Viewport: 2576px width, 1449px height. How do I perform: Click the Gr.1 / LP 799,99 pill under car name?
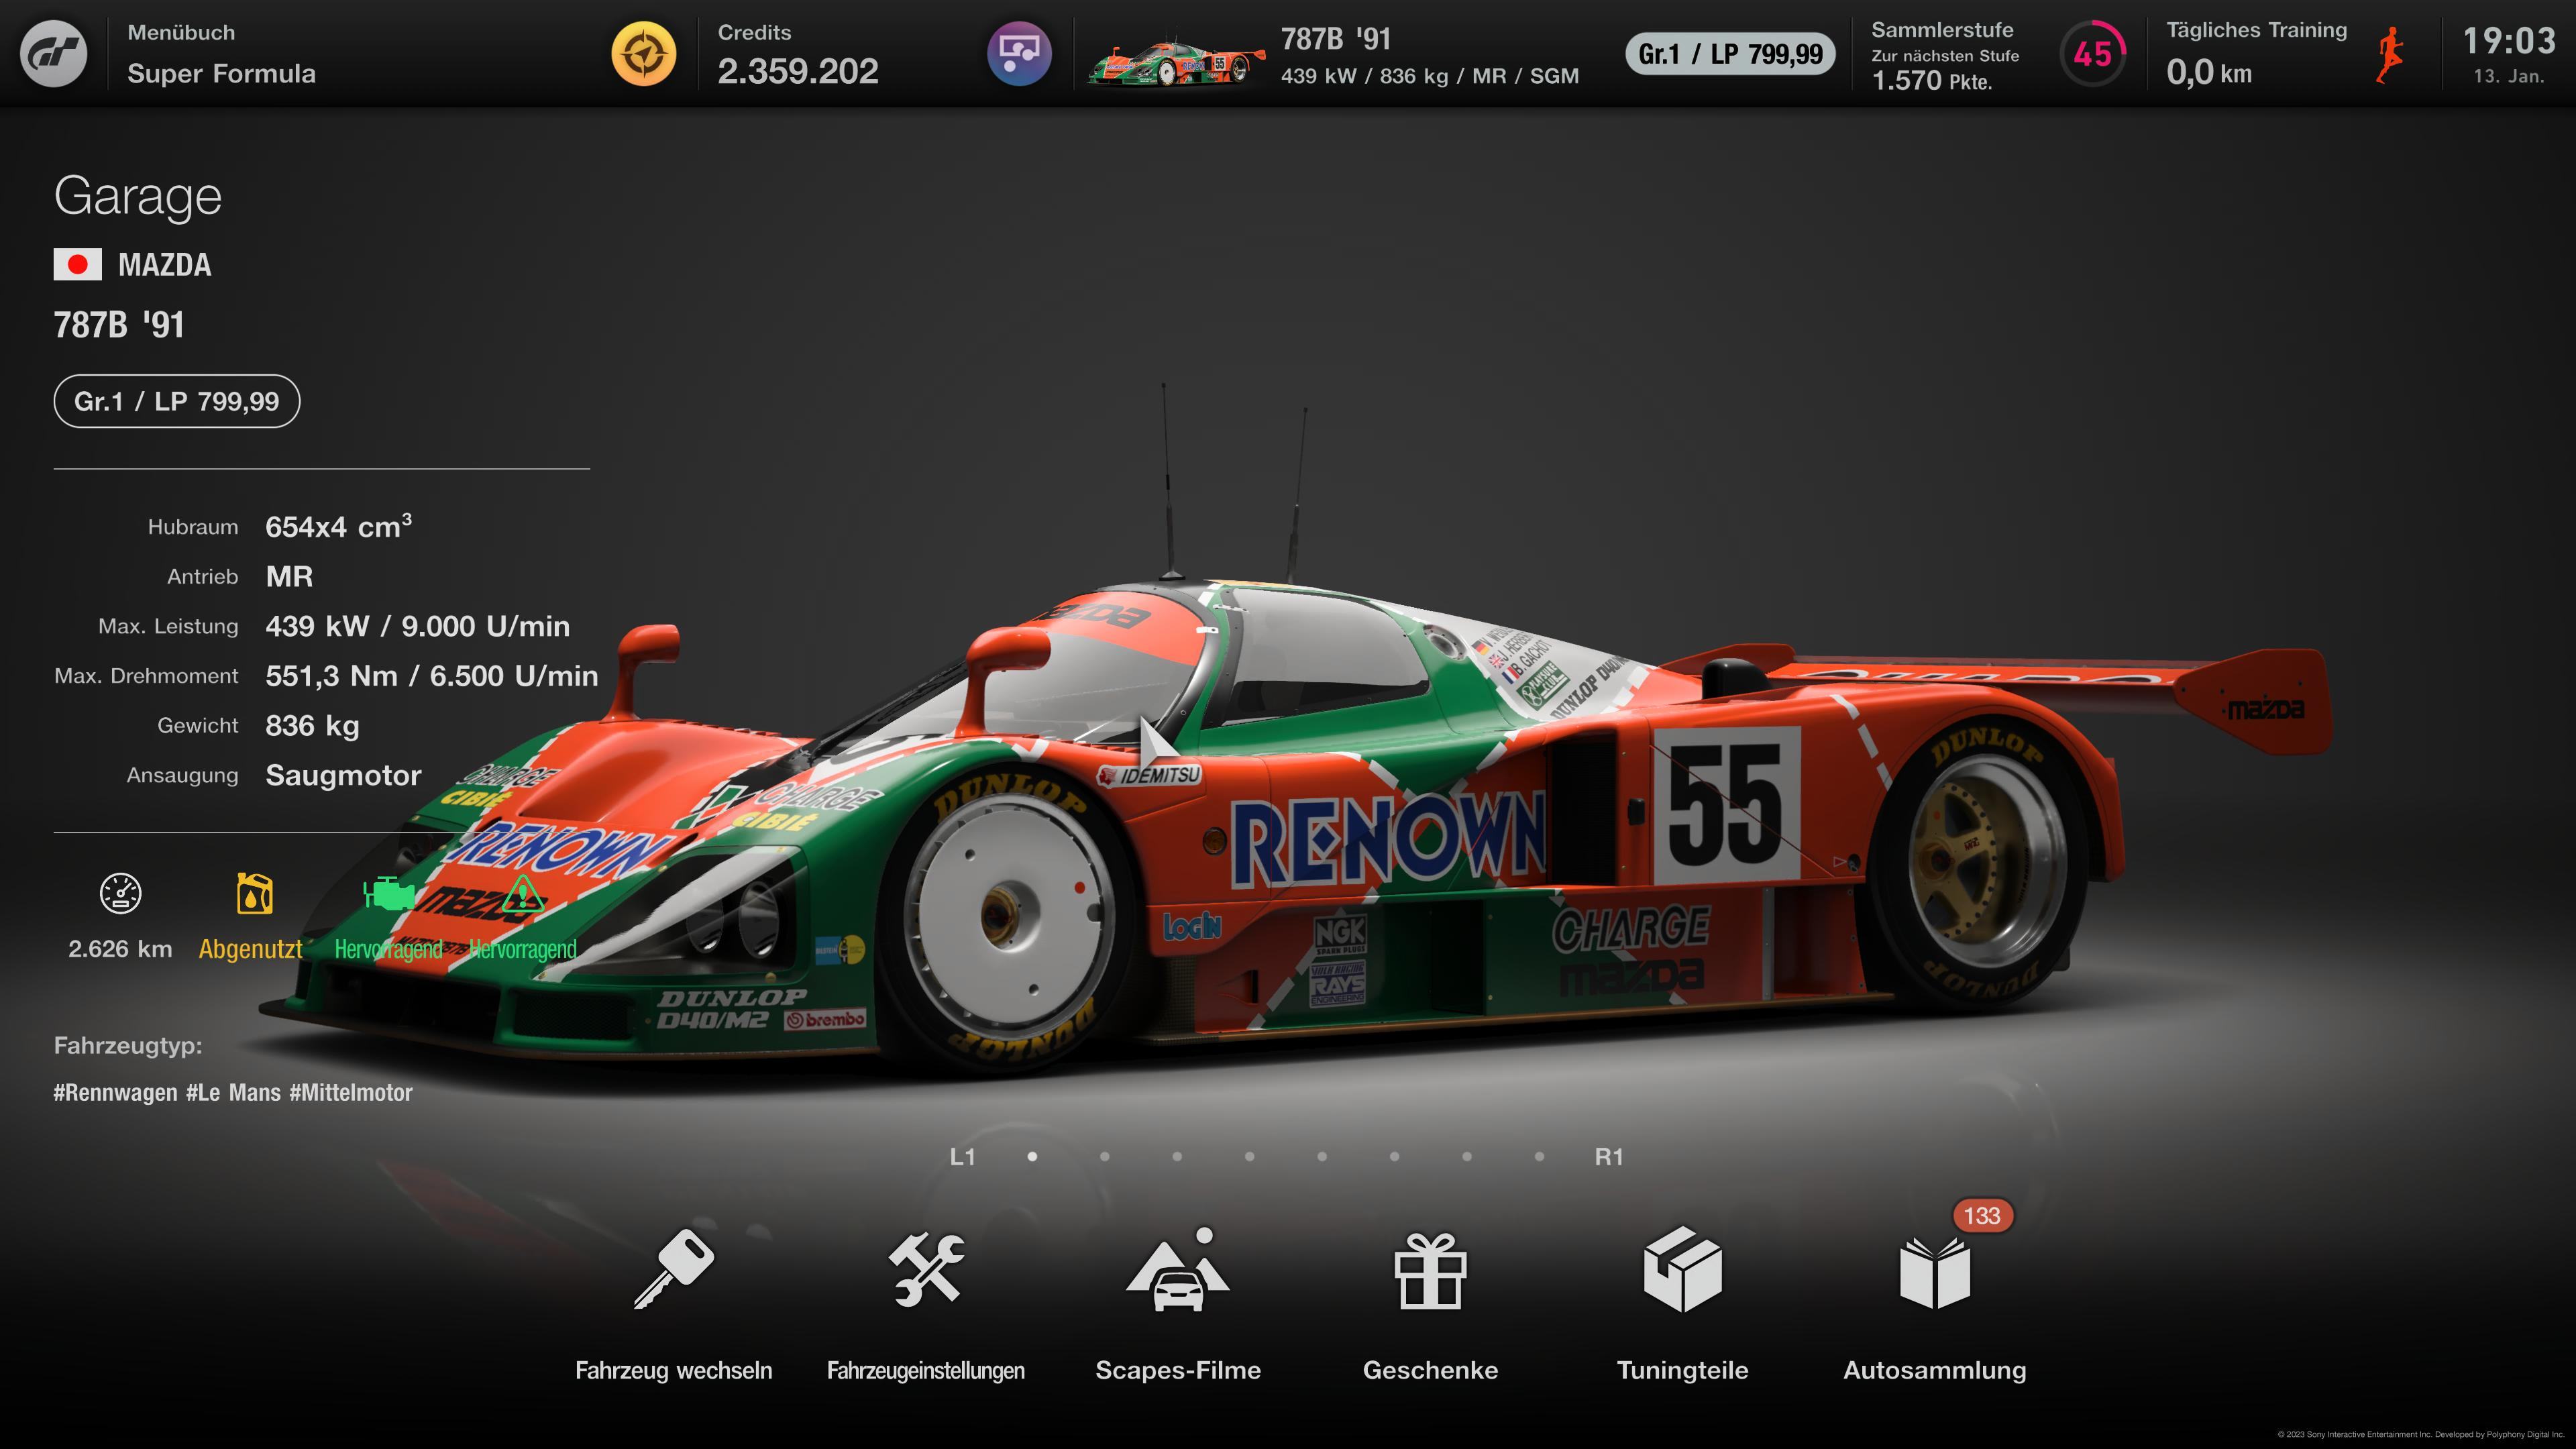point(176,401)
